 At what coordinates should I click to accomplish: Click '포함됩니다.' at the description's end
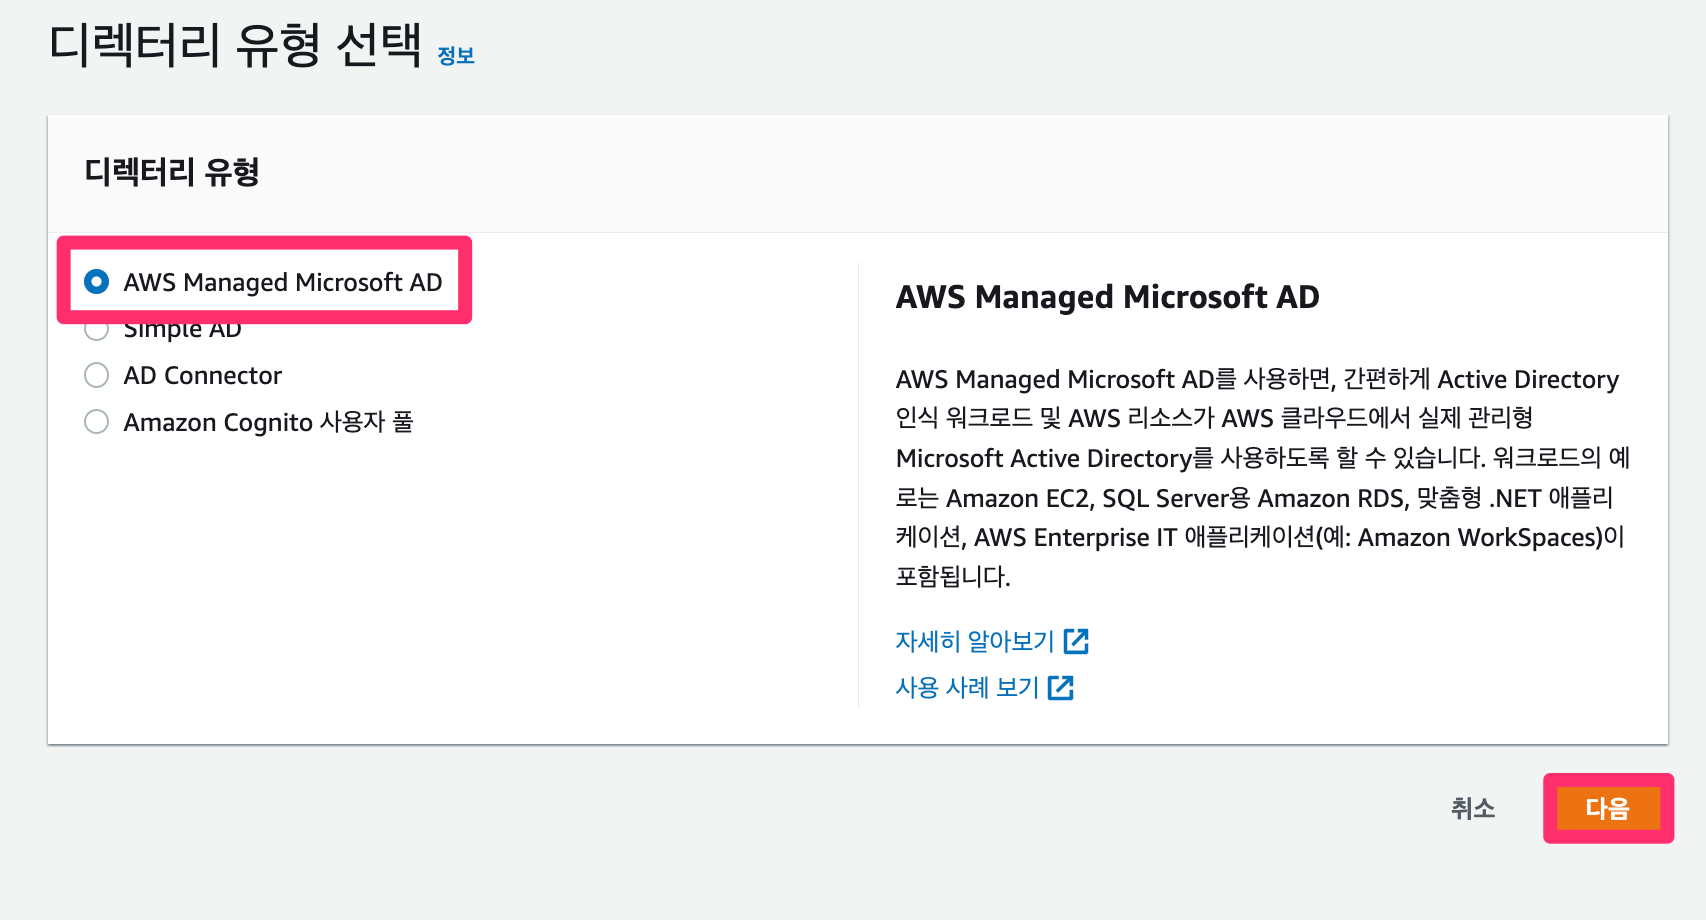952,577
